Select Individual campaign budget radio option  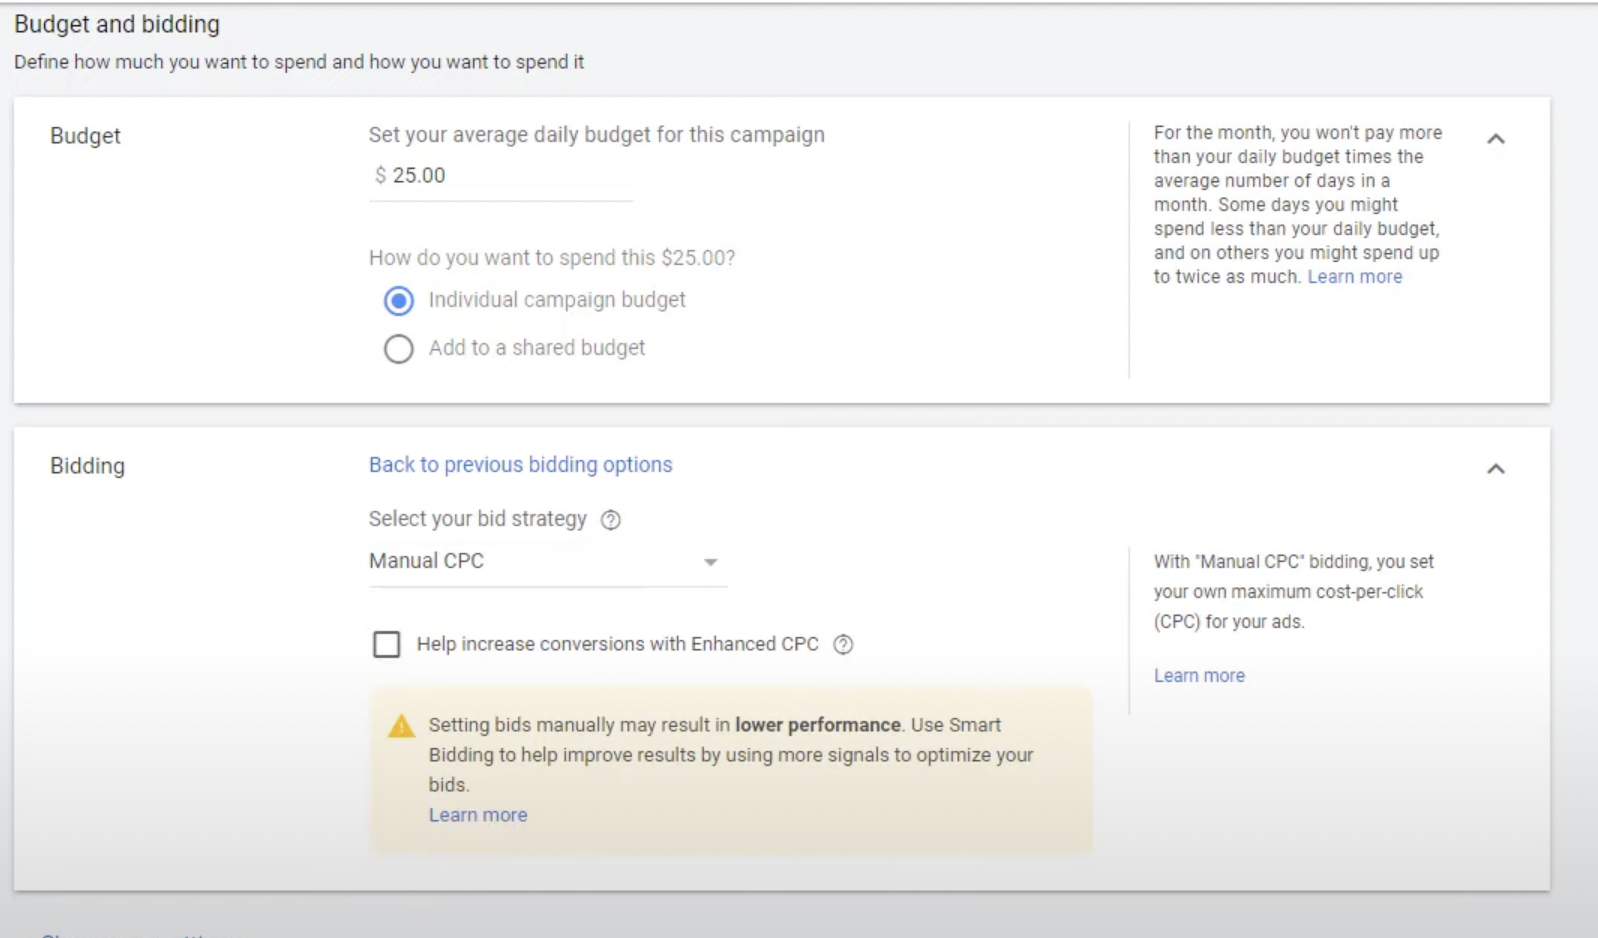(399, 301)
